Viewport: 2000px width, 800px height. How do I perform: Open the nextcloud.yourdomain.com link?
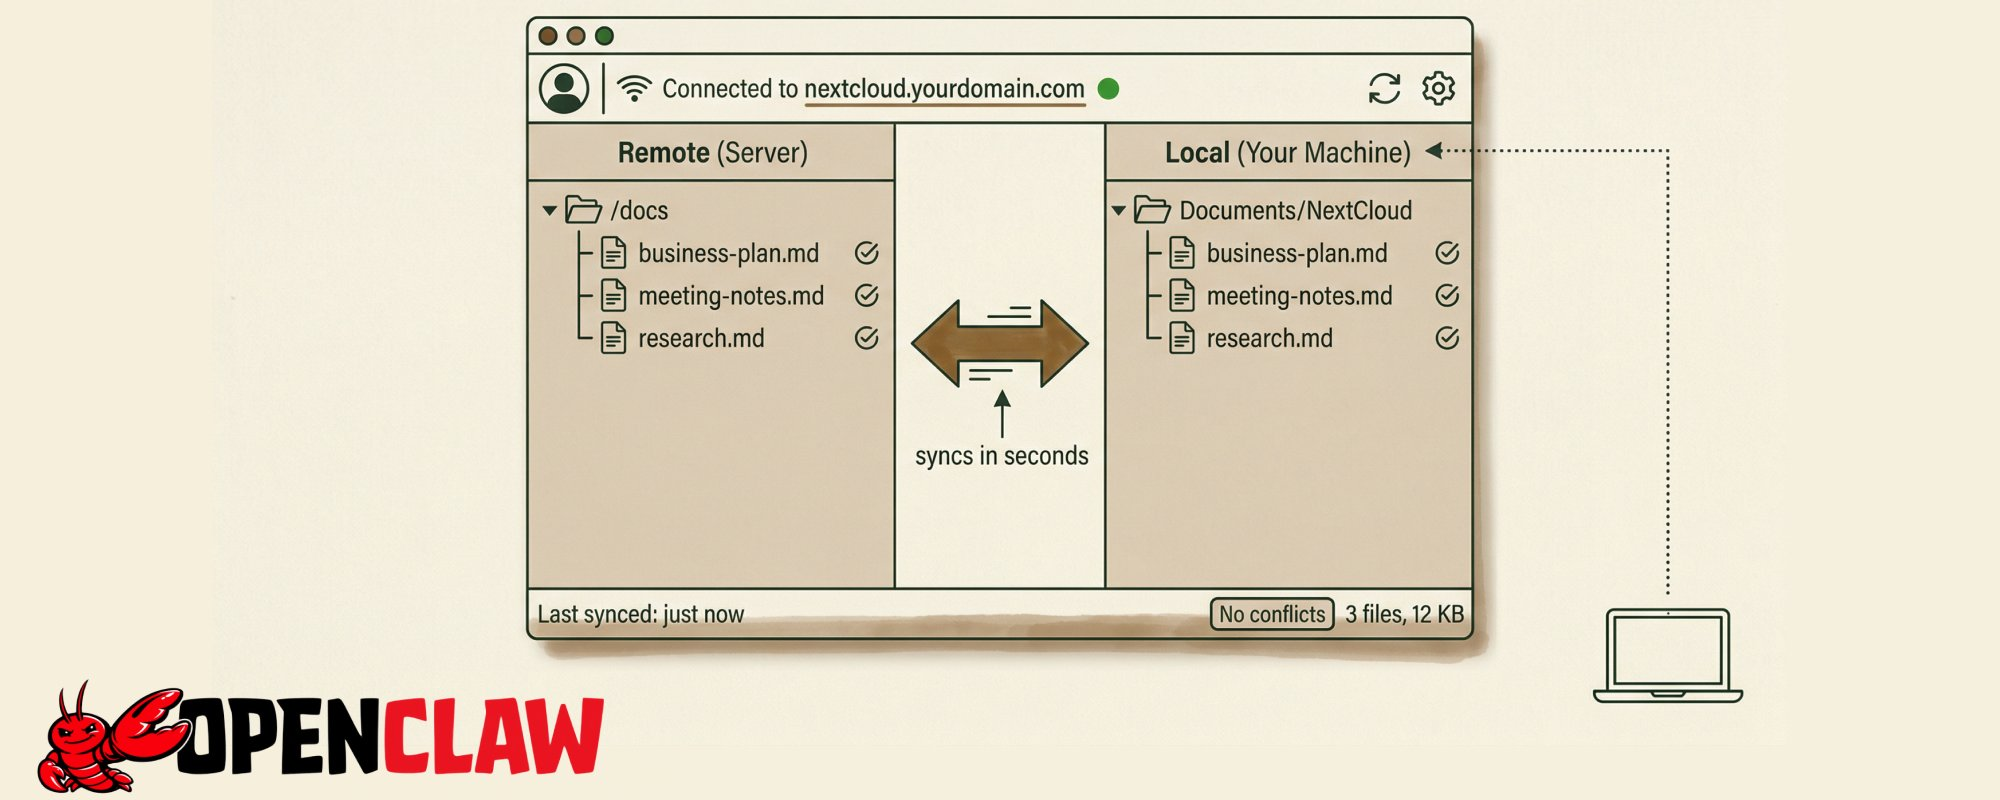click(x=944, y=89)
